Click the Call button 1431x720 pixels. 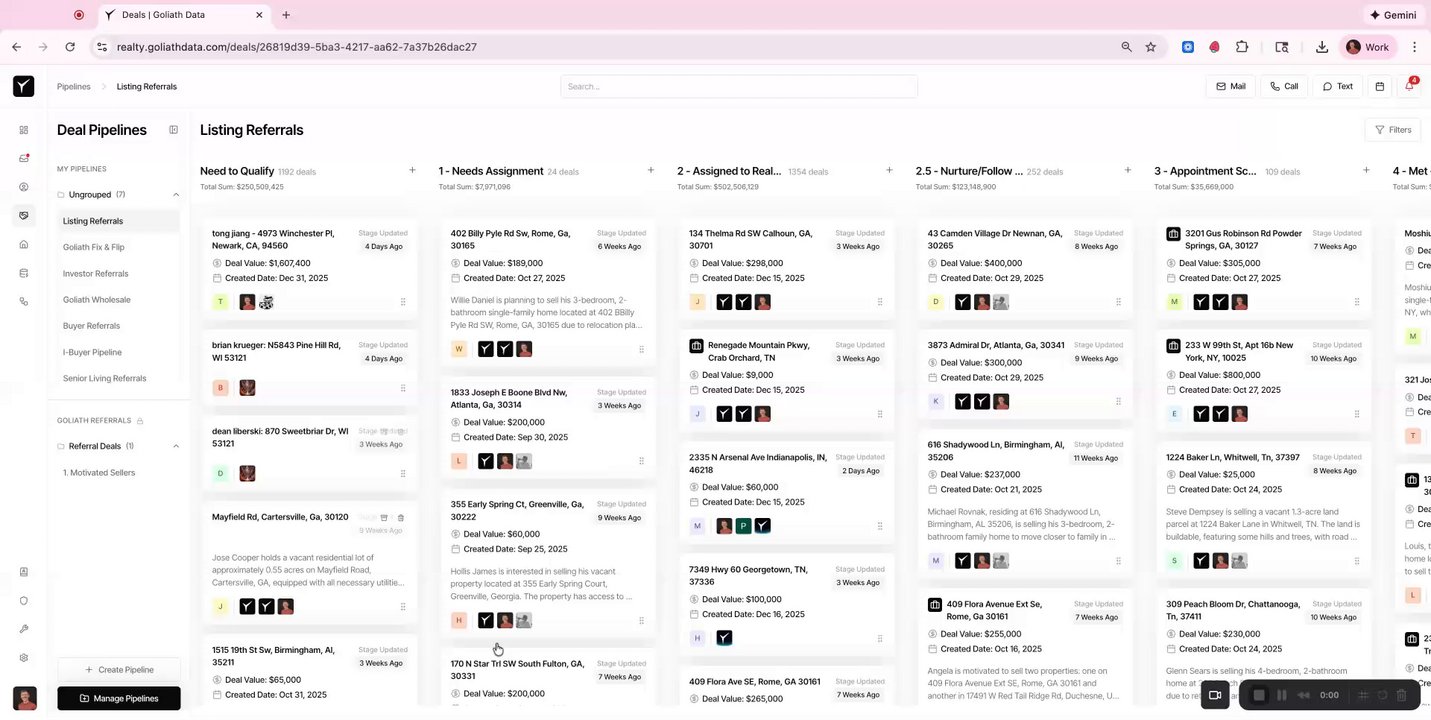1284,87
